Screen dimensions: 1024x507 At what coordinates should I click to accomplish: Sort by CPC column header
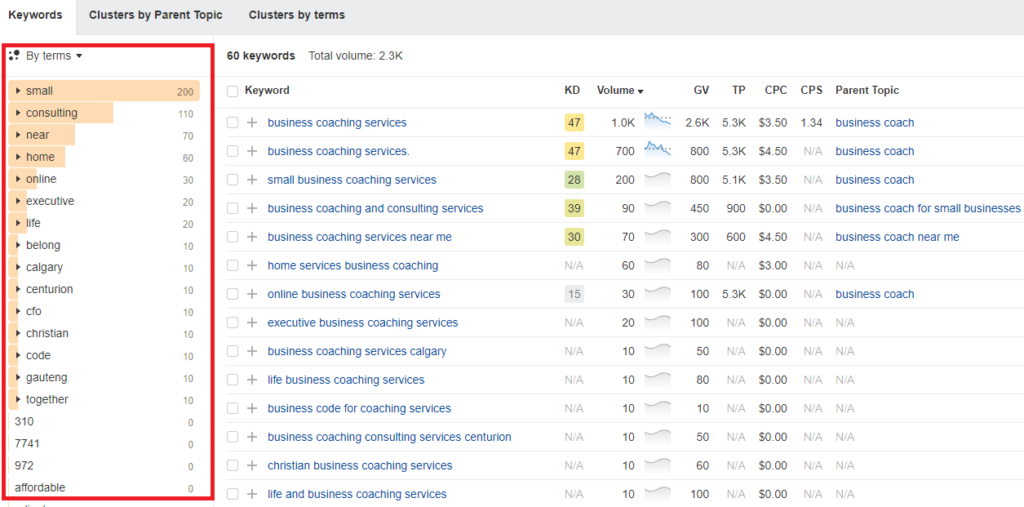coord(776,91)
